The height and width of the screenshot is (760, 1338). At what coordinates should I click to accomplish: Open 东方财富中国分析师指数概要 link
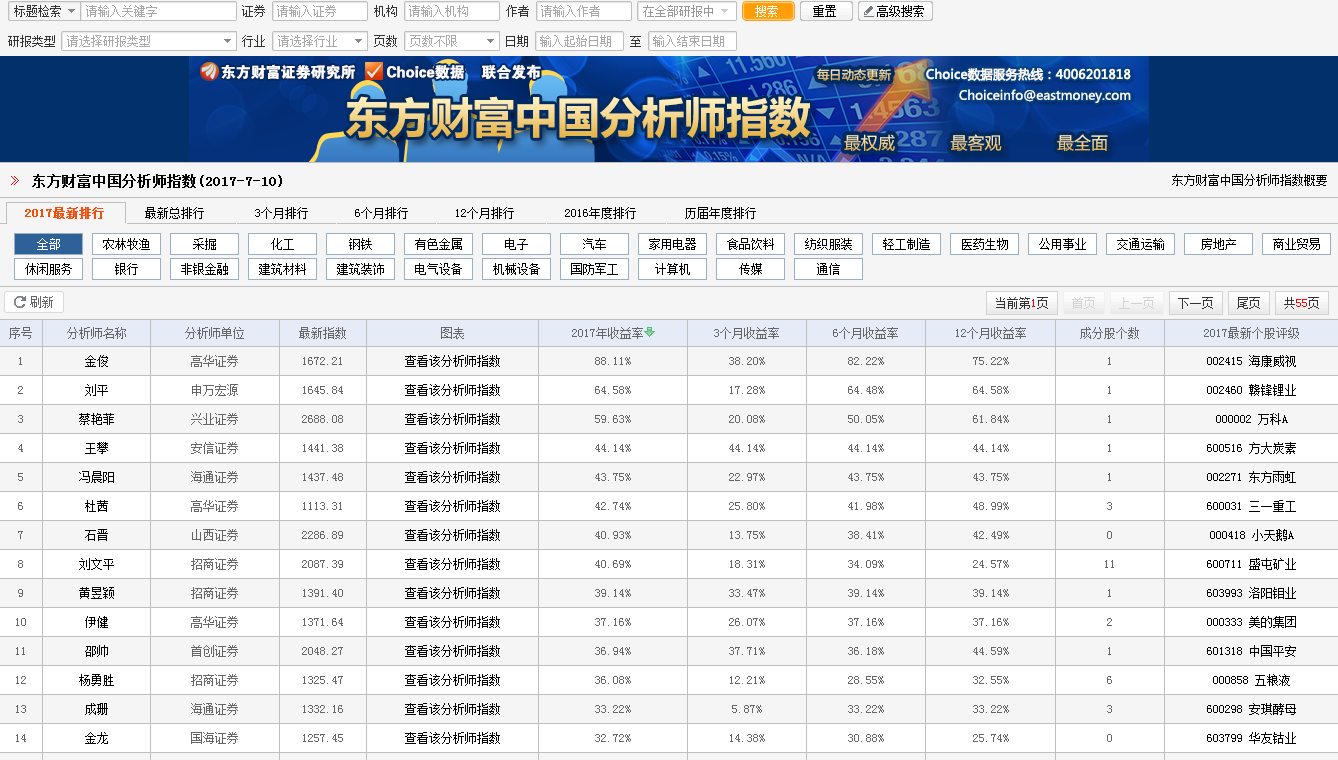(1249, 181)
